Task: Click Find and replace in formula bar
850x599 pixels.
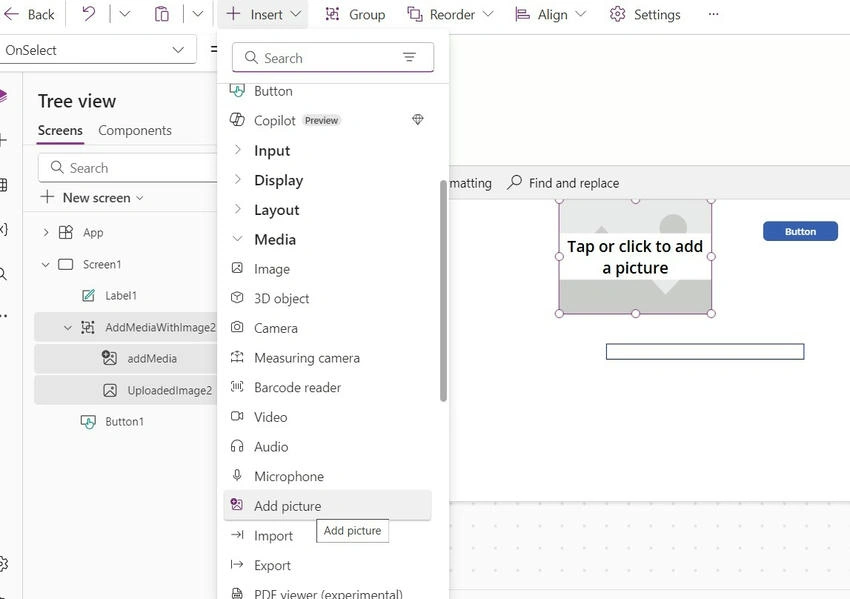Action: [563, 183]
